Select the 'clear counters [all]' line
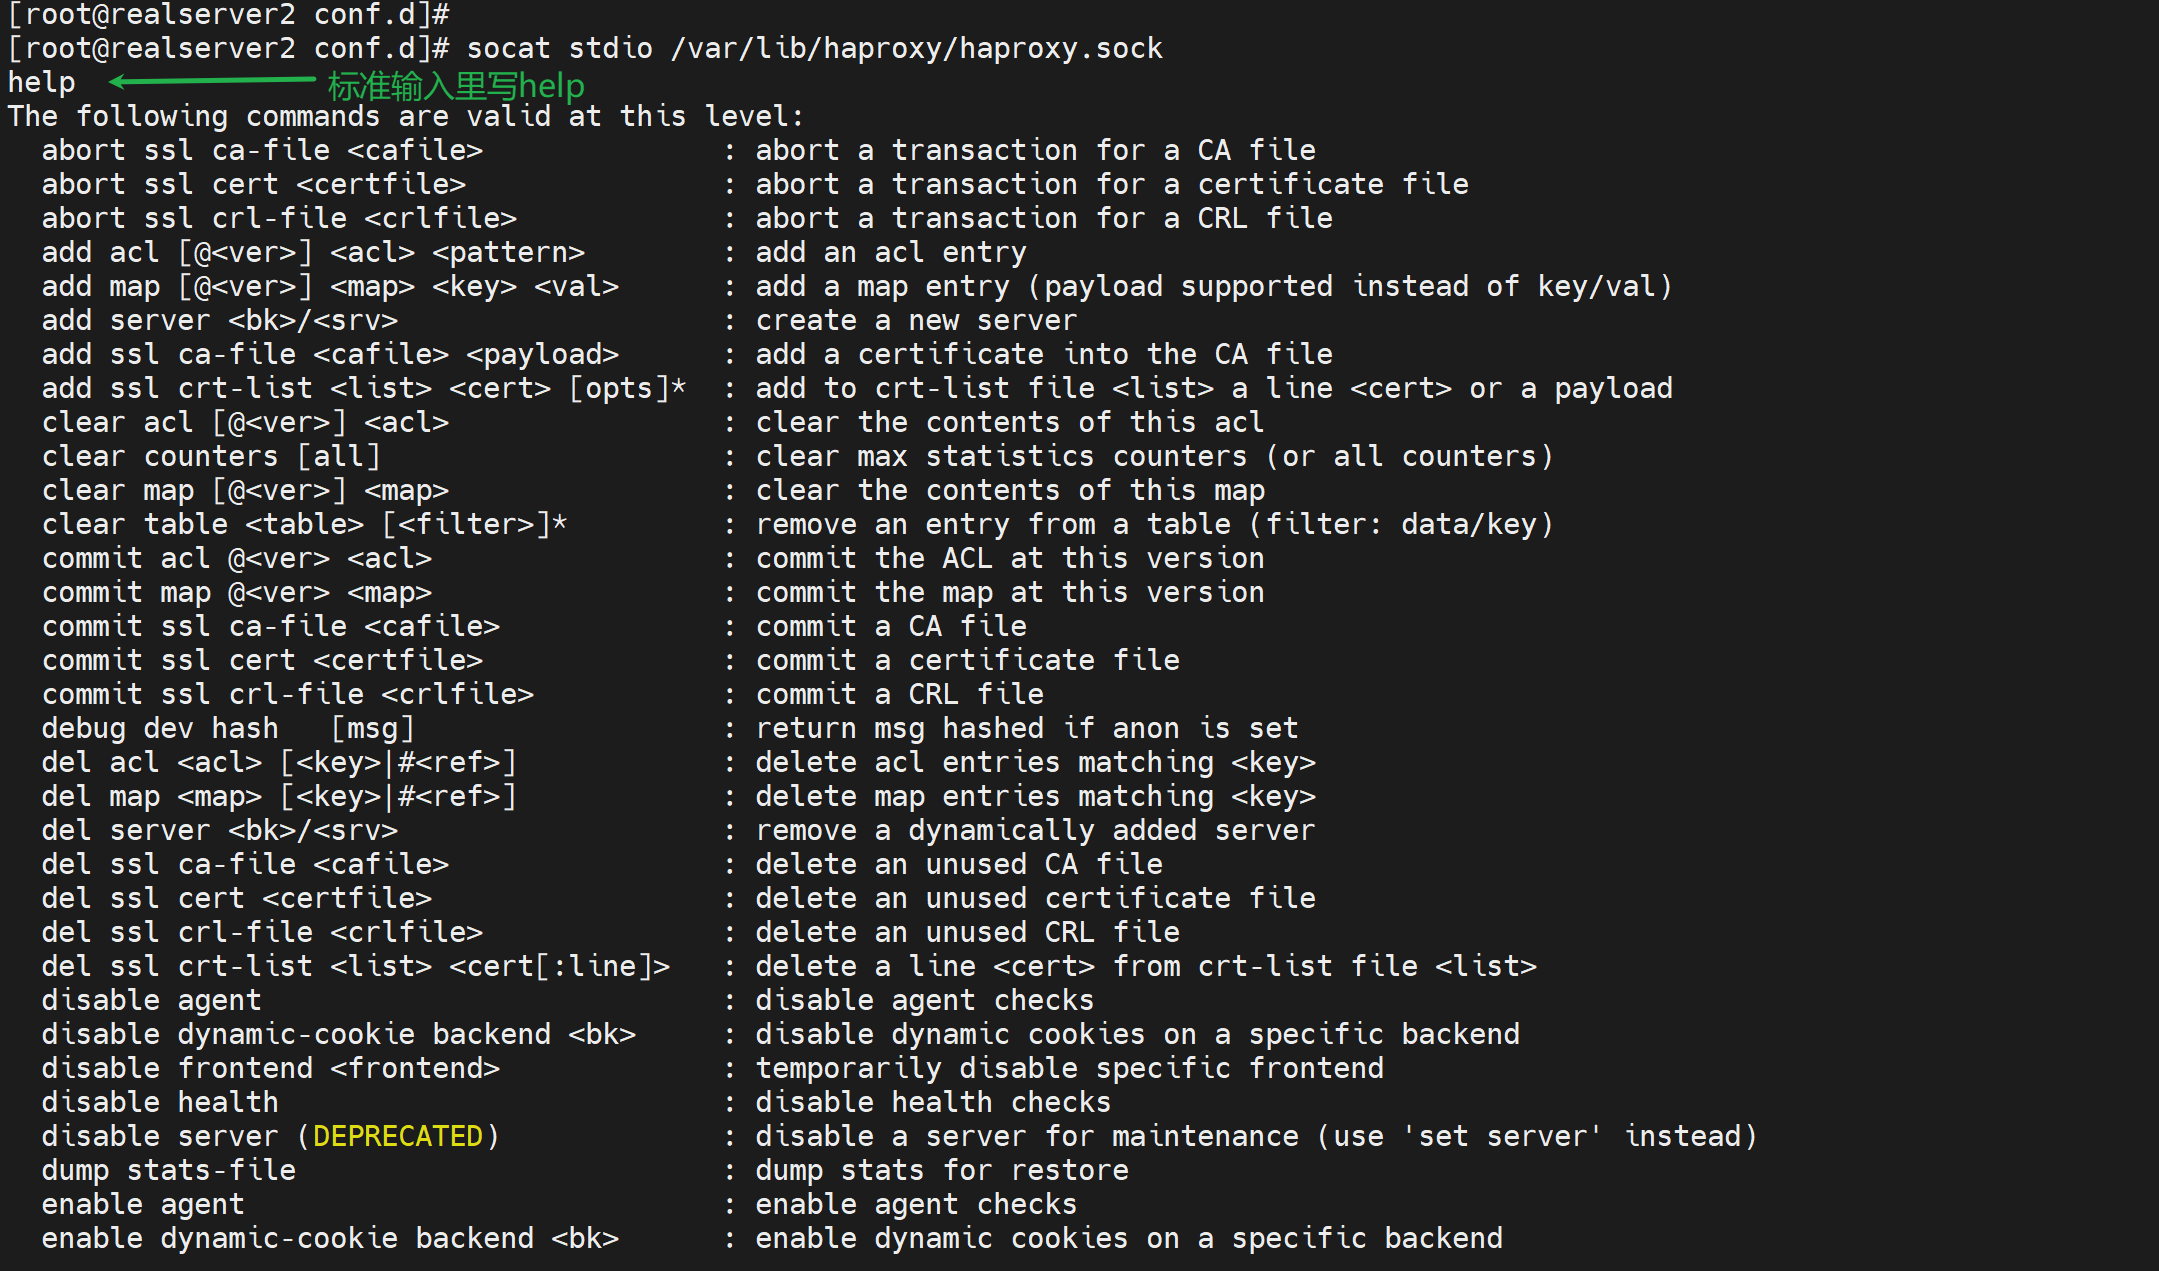The height and width of the screenshot is (1271, 2159). tap(211, 457)
